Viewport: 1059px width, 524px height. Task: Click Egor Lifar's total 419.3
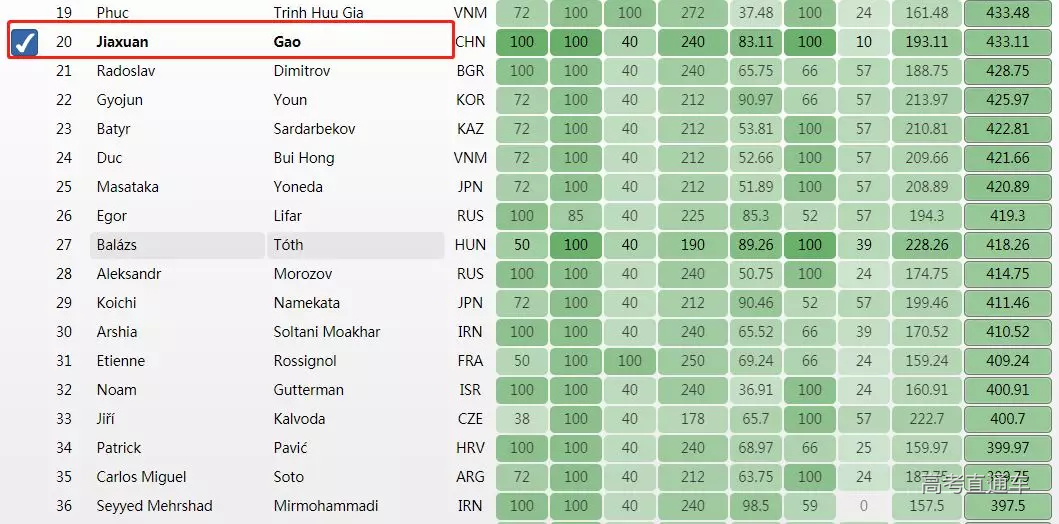coord(1007,216)
